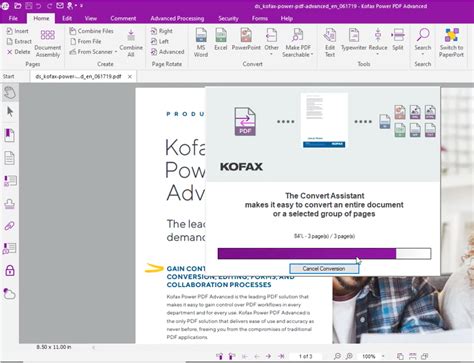
Task: Click Delete pages in ribbon
Action: coord(19,52)
